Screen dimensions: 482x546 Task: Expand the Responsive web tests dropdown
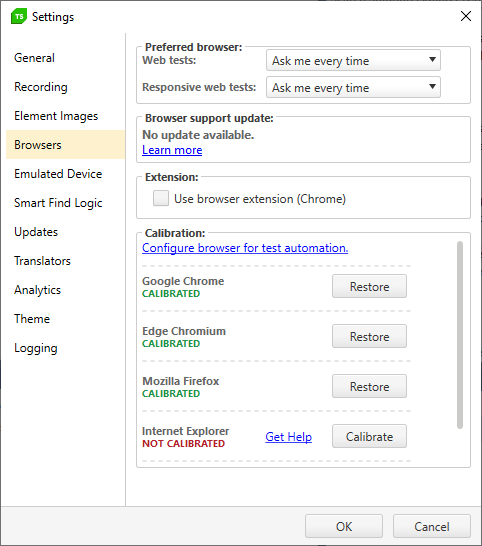tap(353, 87)
